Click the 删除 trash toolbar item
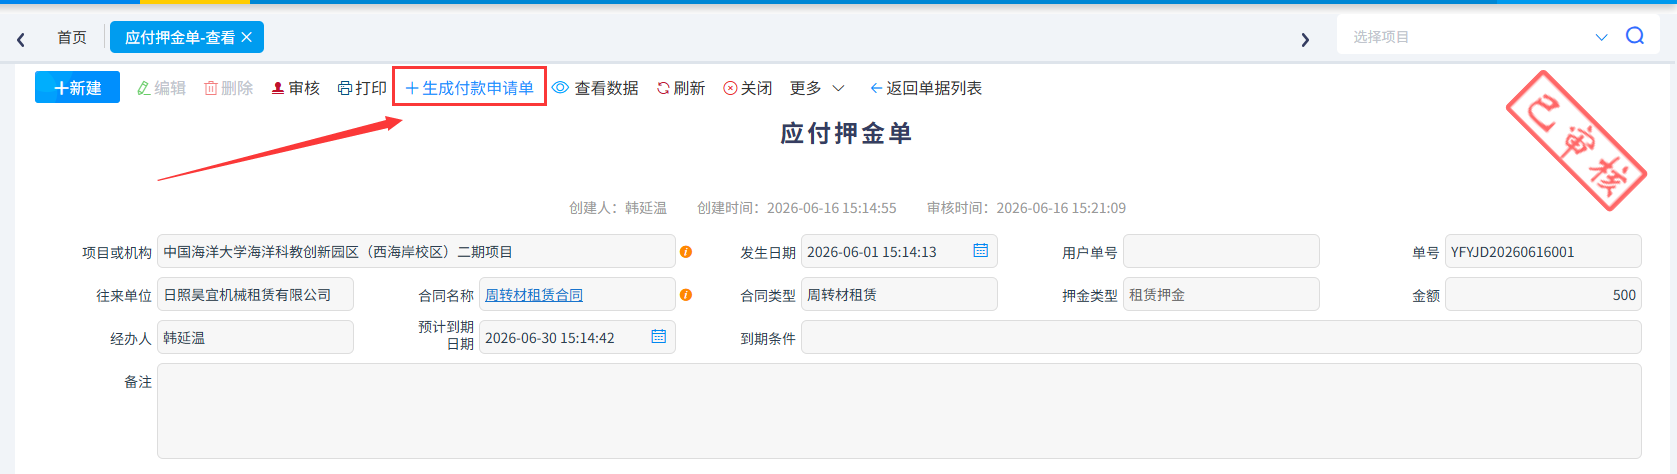 click(228, 88)
